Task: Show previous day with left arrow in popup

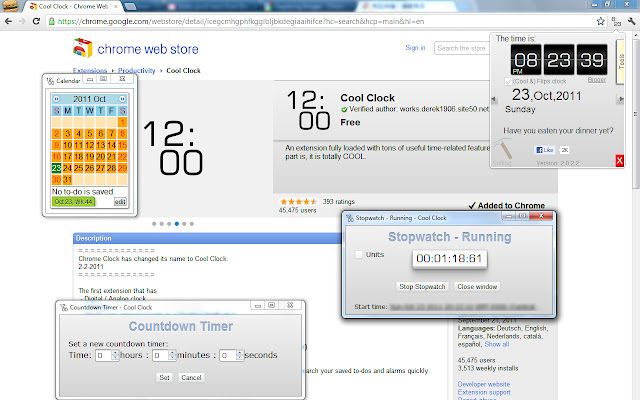Action: coord(494,99)
